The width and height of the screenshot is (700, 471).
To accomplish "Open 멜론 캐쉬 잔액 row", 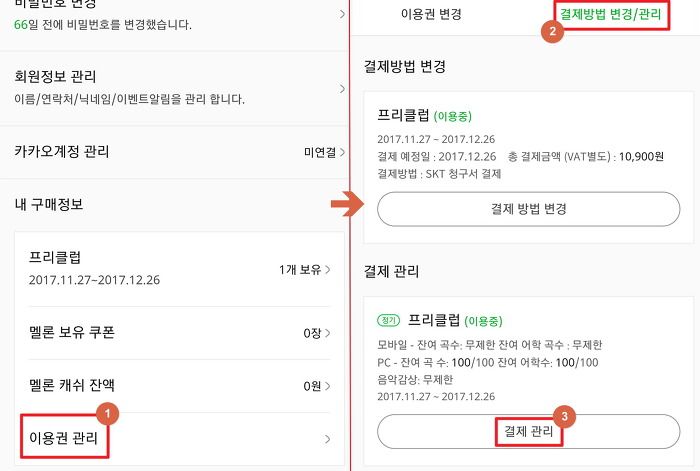I will click(179, 386).
